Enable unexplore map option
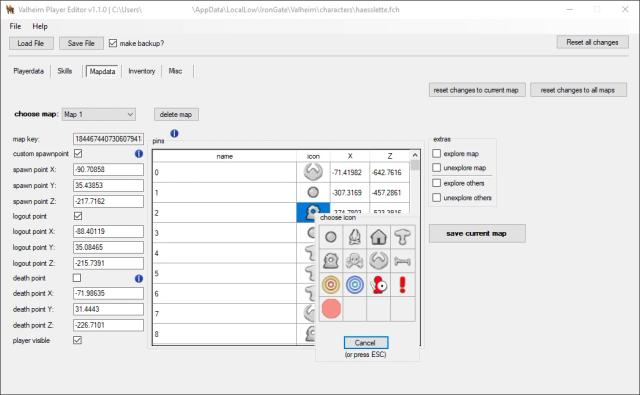The height and width of the screenshot is (395, 640). tap(437, 168)
